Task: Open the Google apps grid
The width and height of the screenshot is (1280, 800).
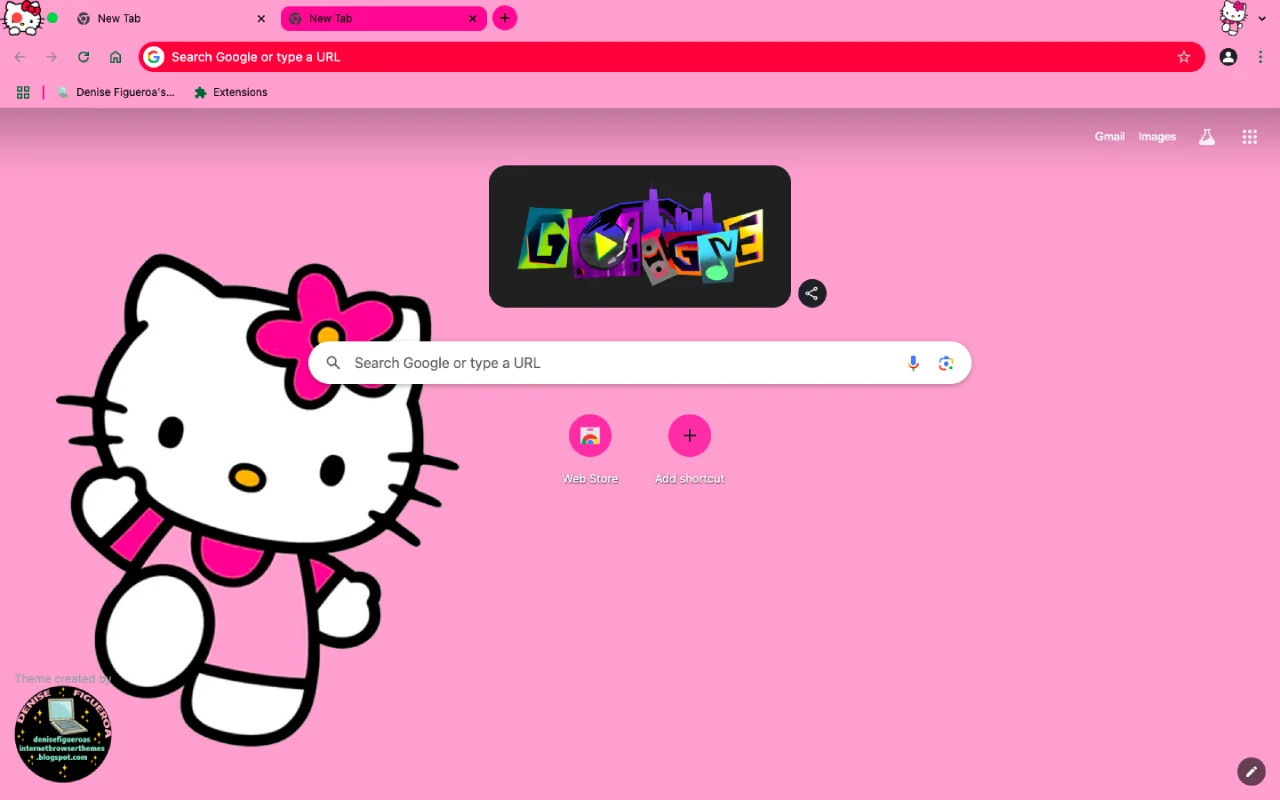Action: tap(1250, 137)
